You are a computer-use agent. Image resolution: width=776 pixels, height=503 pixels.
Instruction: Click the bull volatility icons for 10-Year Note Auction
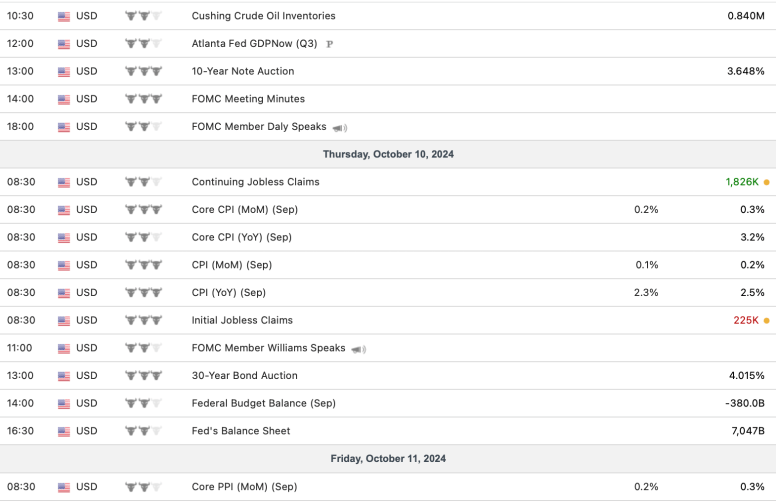click(143, 72)
